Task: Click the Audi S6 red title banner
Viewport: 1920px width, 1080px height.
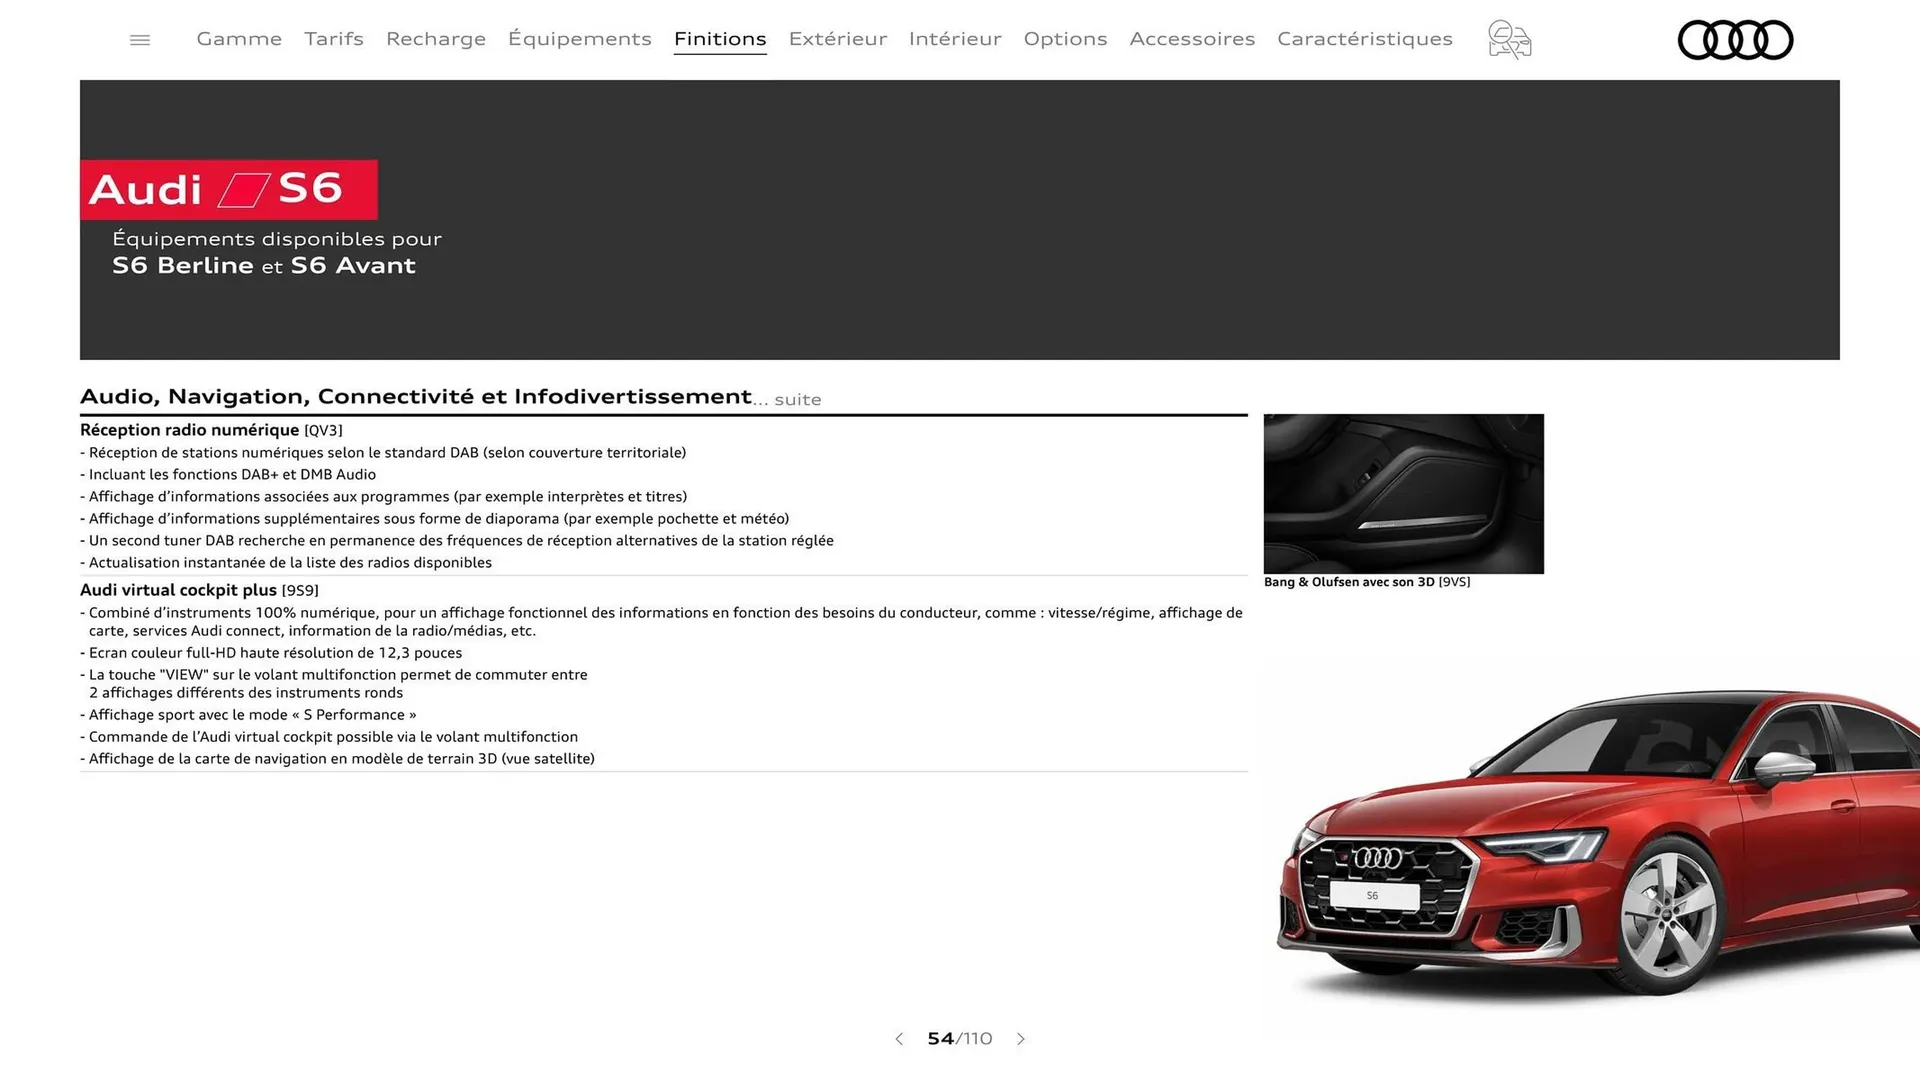Action: click(x=228, y=189)
